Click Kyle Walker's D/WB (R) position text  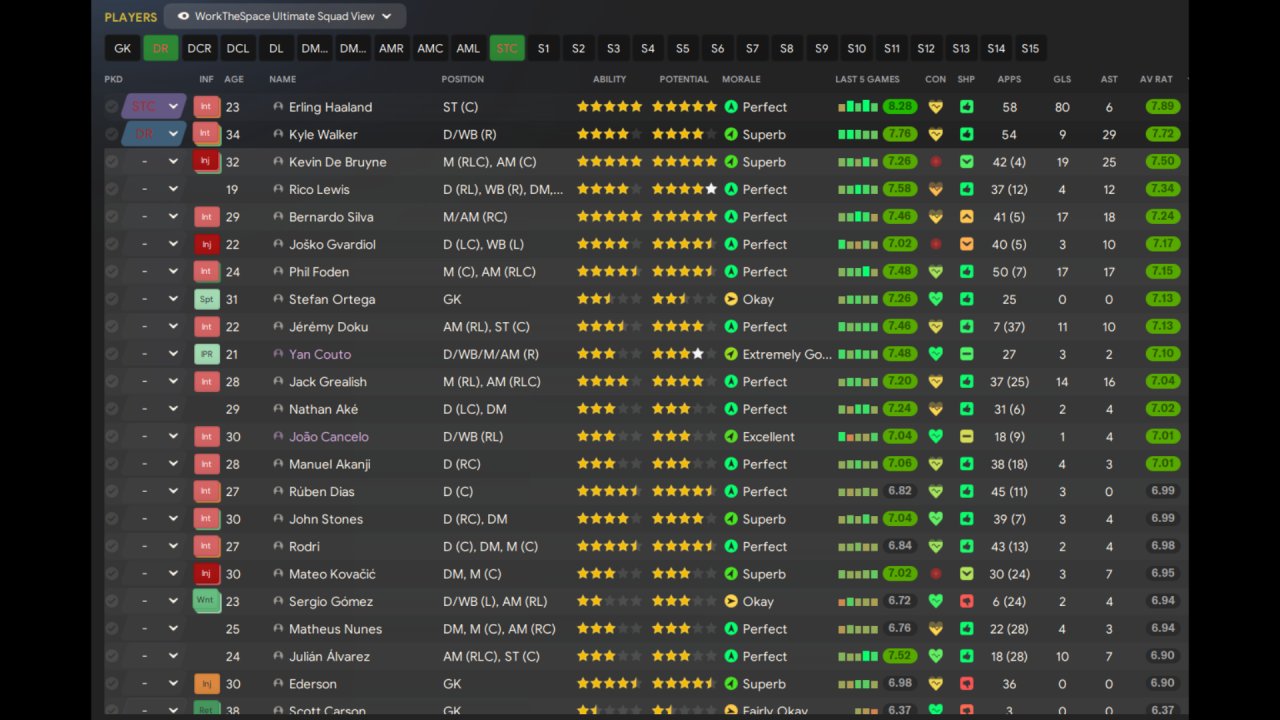pyautogui.click(x=470, y=134)
